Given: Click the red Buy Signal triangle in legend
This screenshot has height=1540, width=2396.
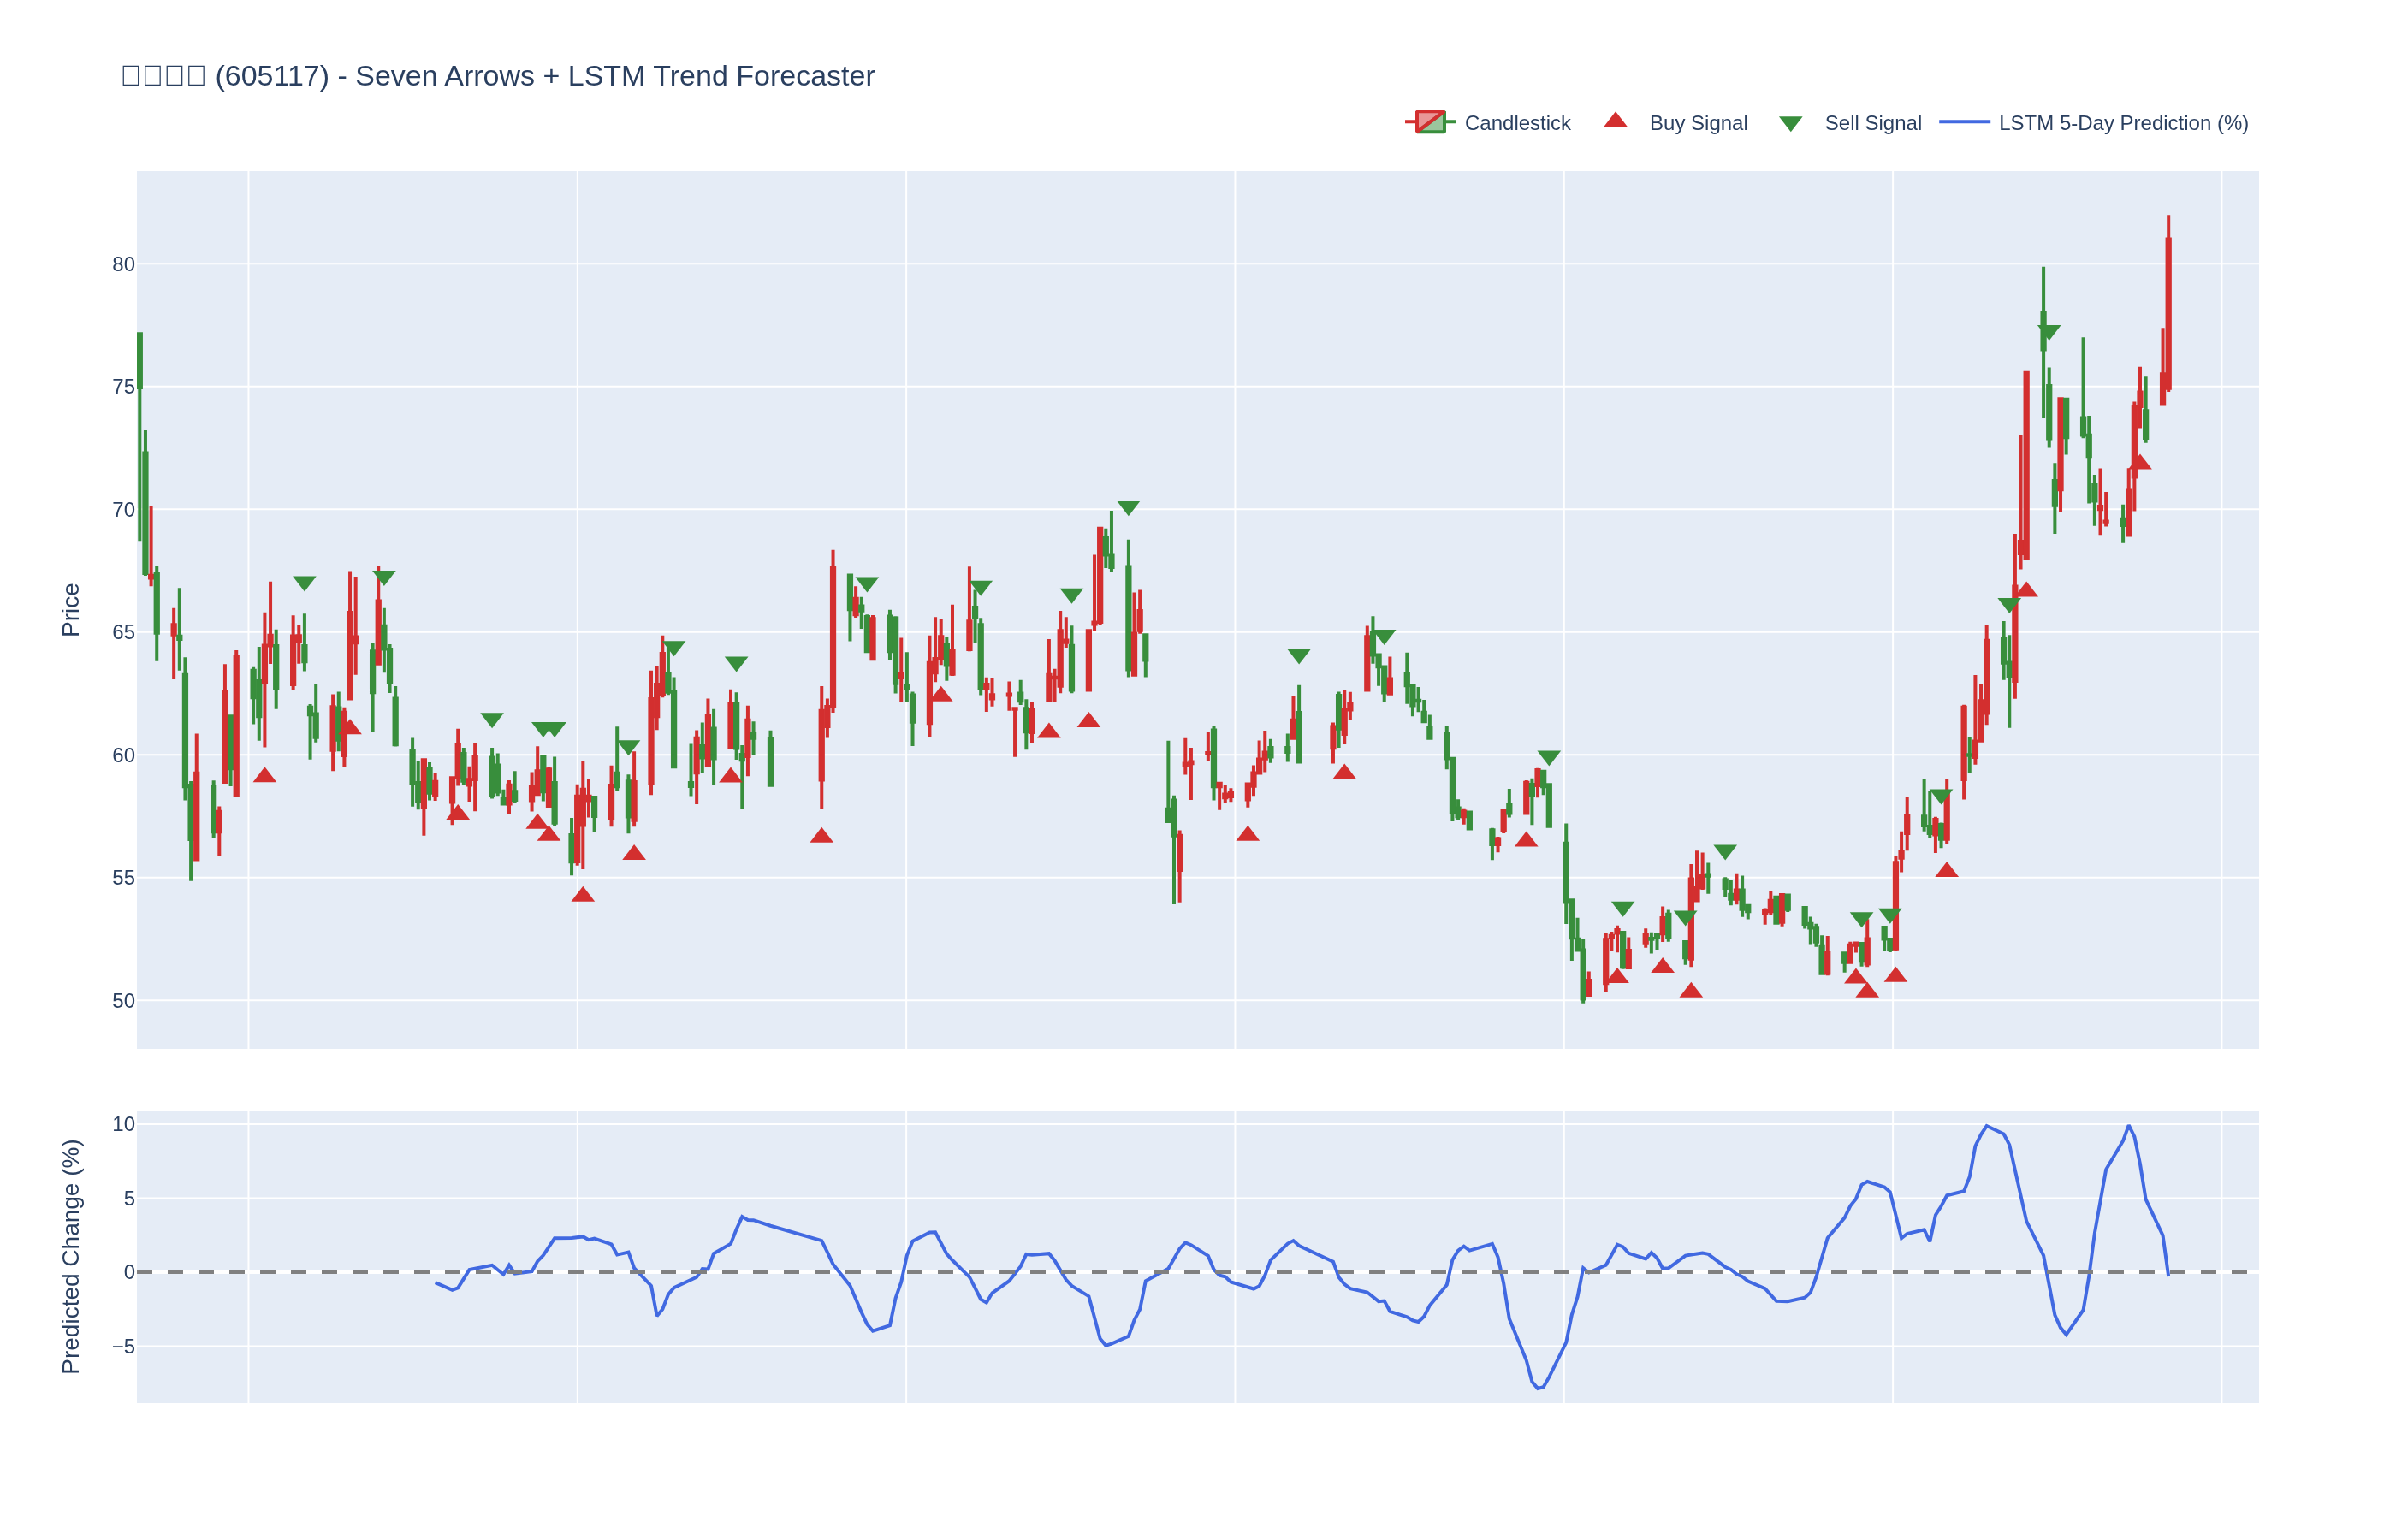Looking at the screenshot, I should 1615,121.
